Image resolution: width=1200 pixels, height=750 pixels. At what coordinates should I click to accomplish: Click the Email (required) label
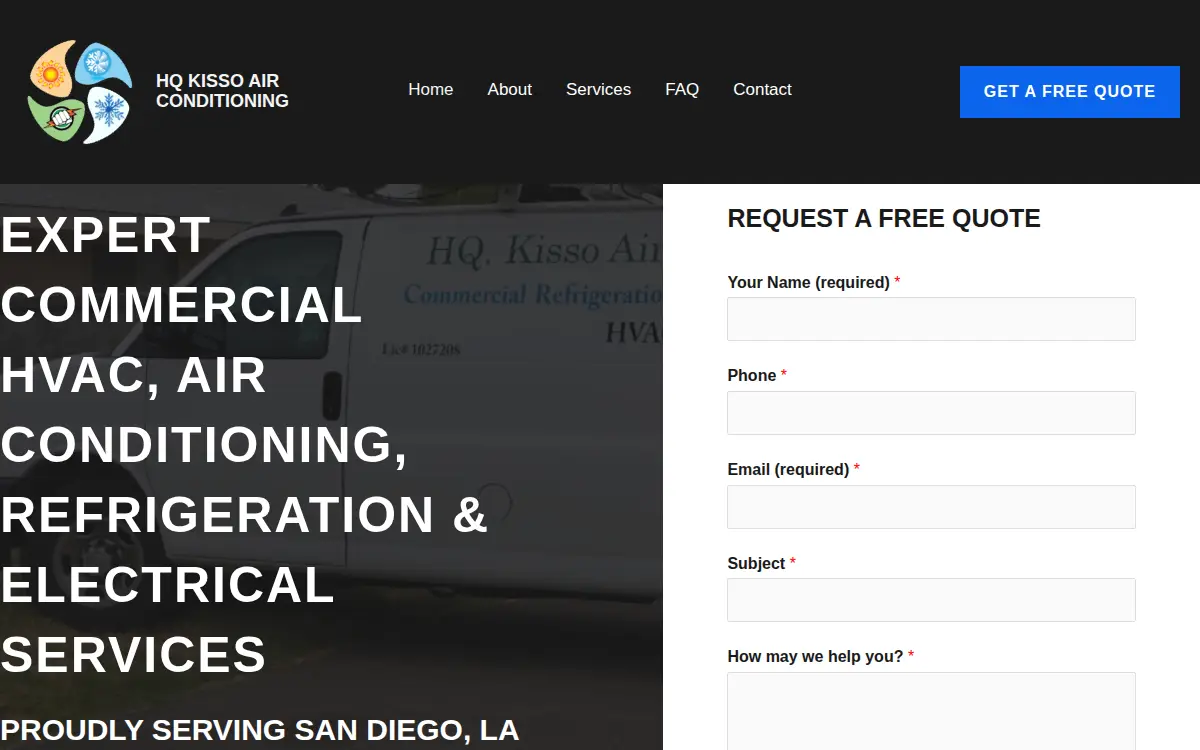tap(793, 469)
